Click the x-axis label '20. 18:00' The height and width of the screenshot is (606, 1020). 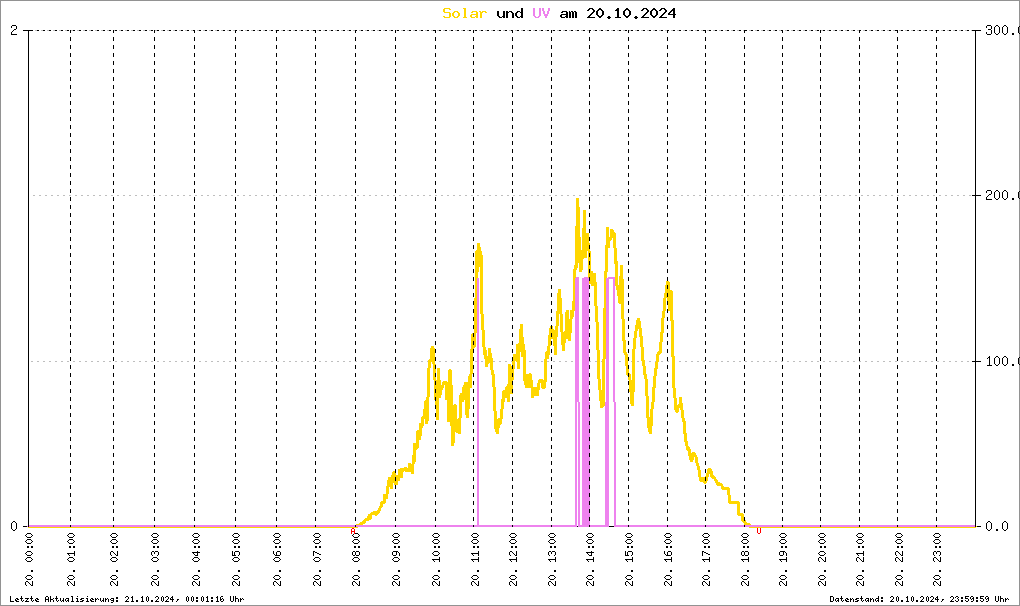[x=745, y=560]
